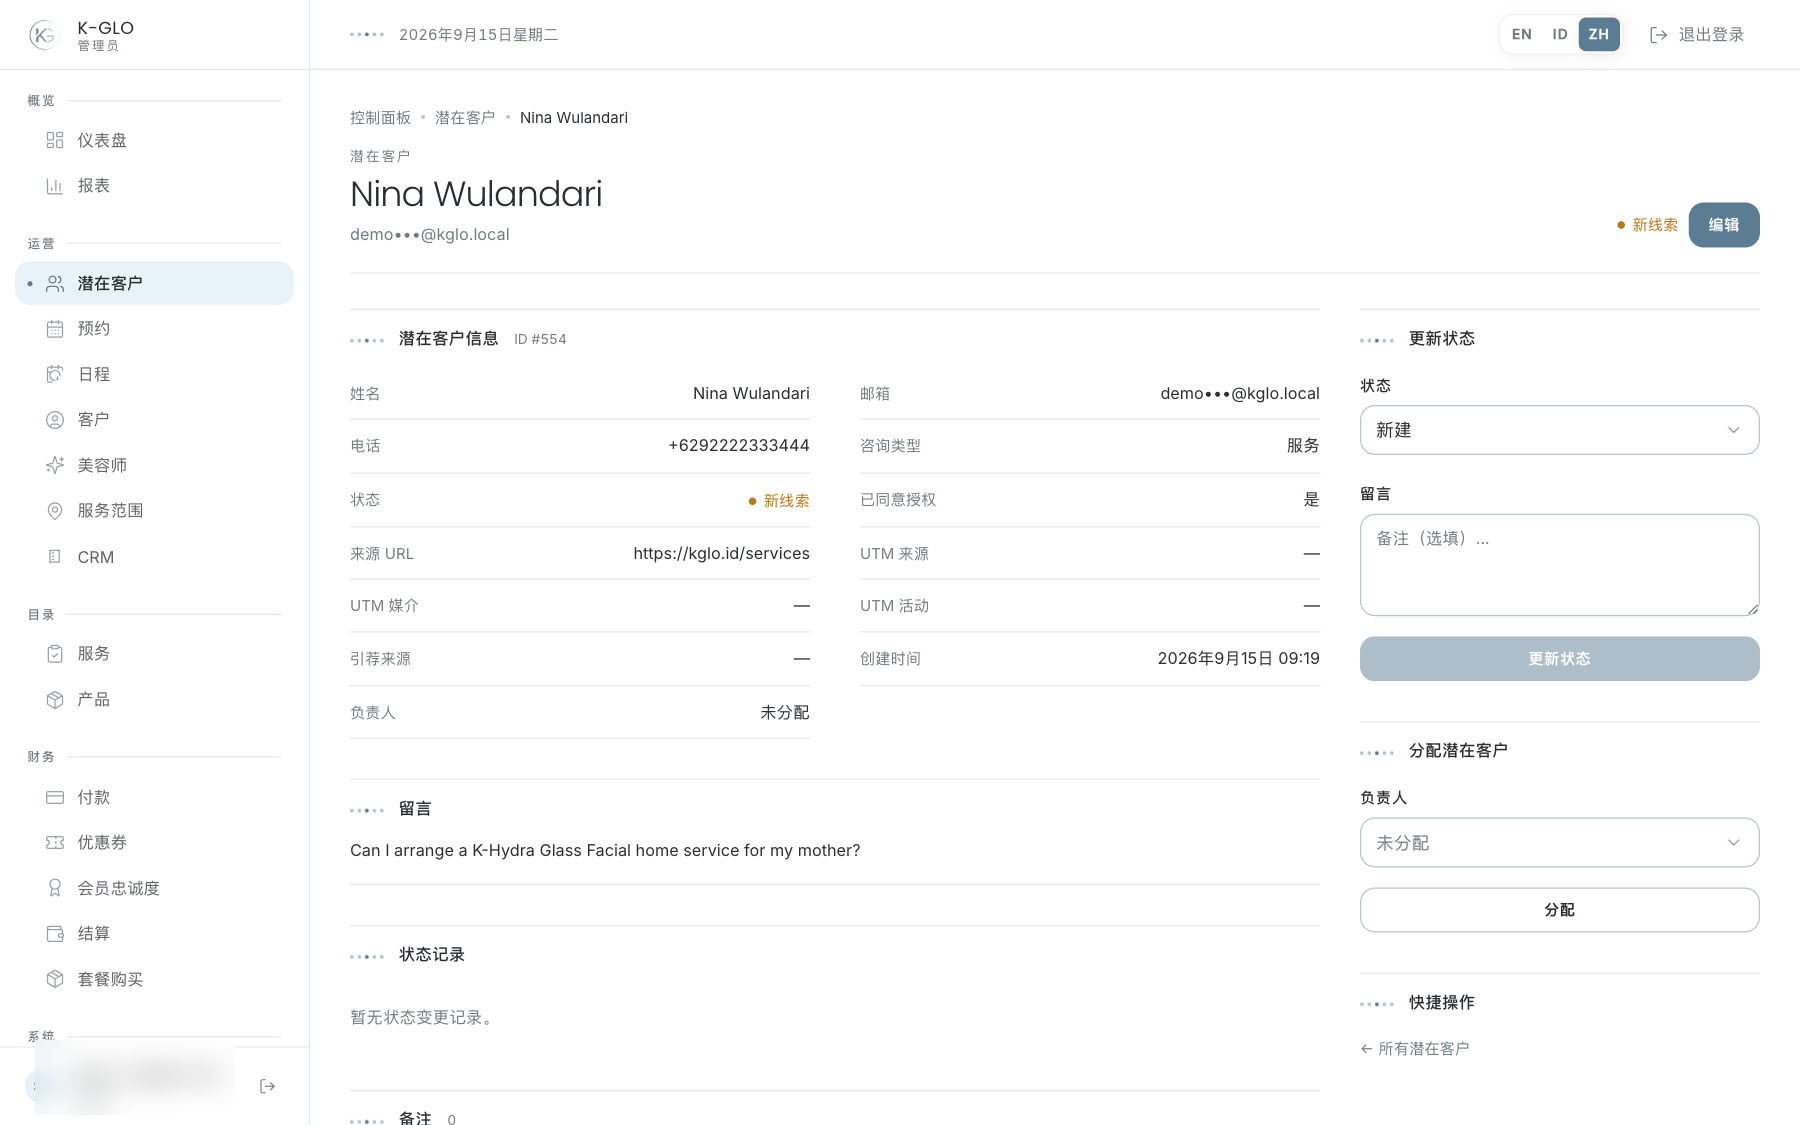Open the 产品 catalog menu item
1800x1125 pixels.
pos(154,700)
